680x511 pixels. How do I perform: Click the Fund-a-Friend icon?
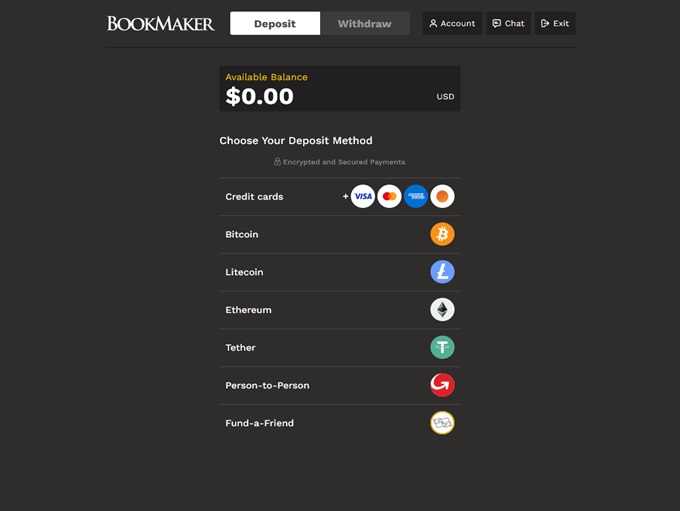pos(442,423)
